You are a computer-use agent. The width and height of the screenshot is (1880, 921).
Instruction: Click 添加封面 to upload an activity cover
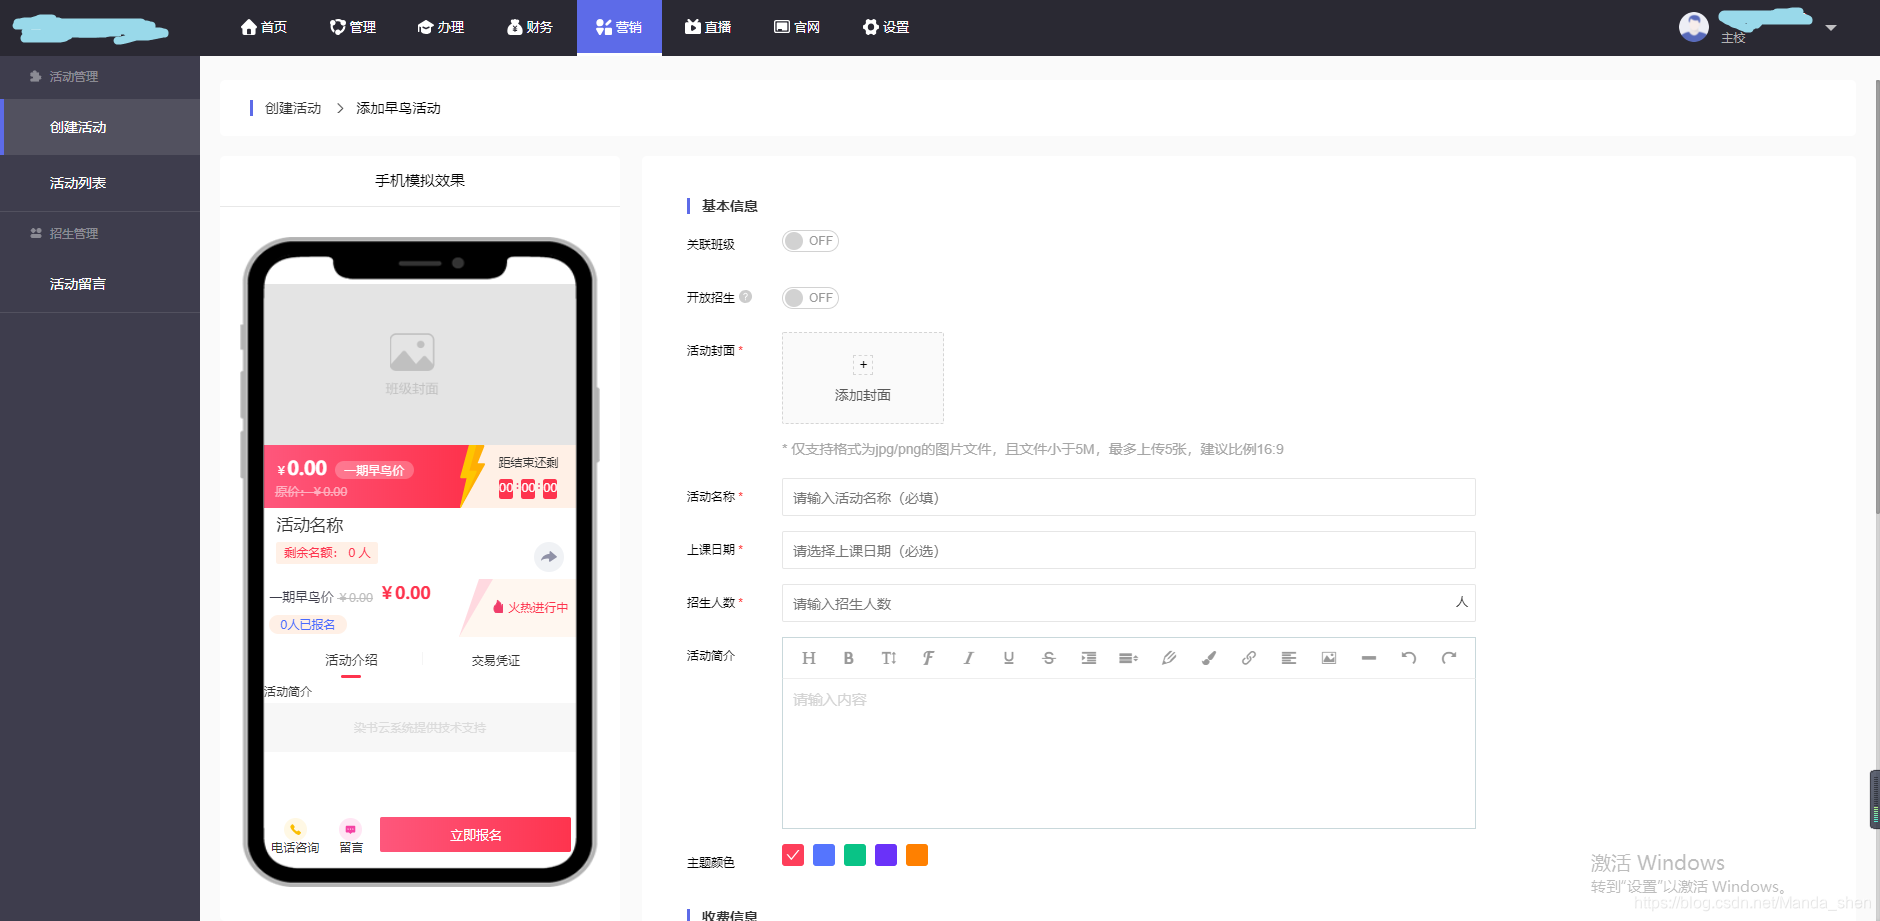click(x=862, y=378)
